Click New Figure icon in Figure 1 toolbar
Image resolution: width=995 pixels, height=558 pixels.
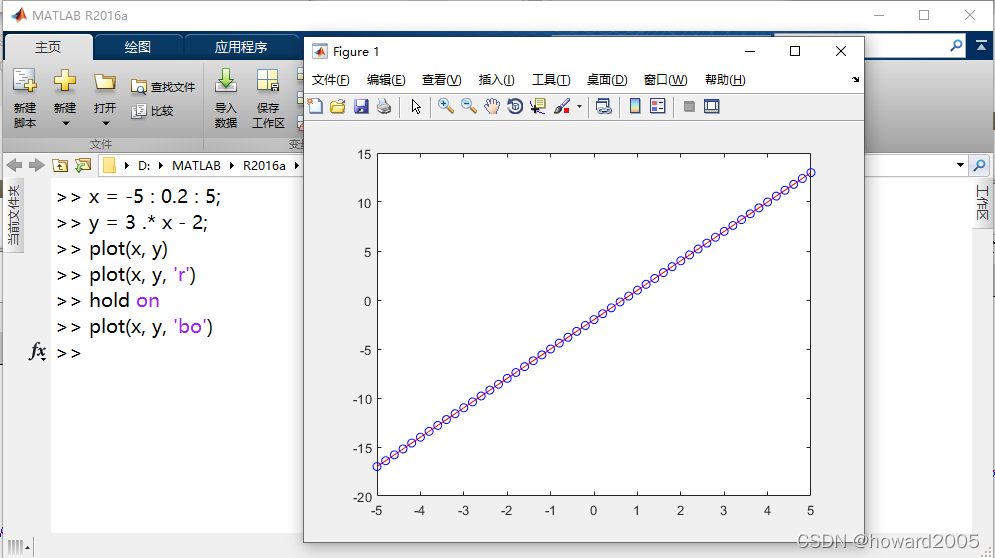(x=315, y=107)
